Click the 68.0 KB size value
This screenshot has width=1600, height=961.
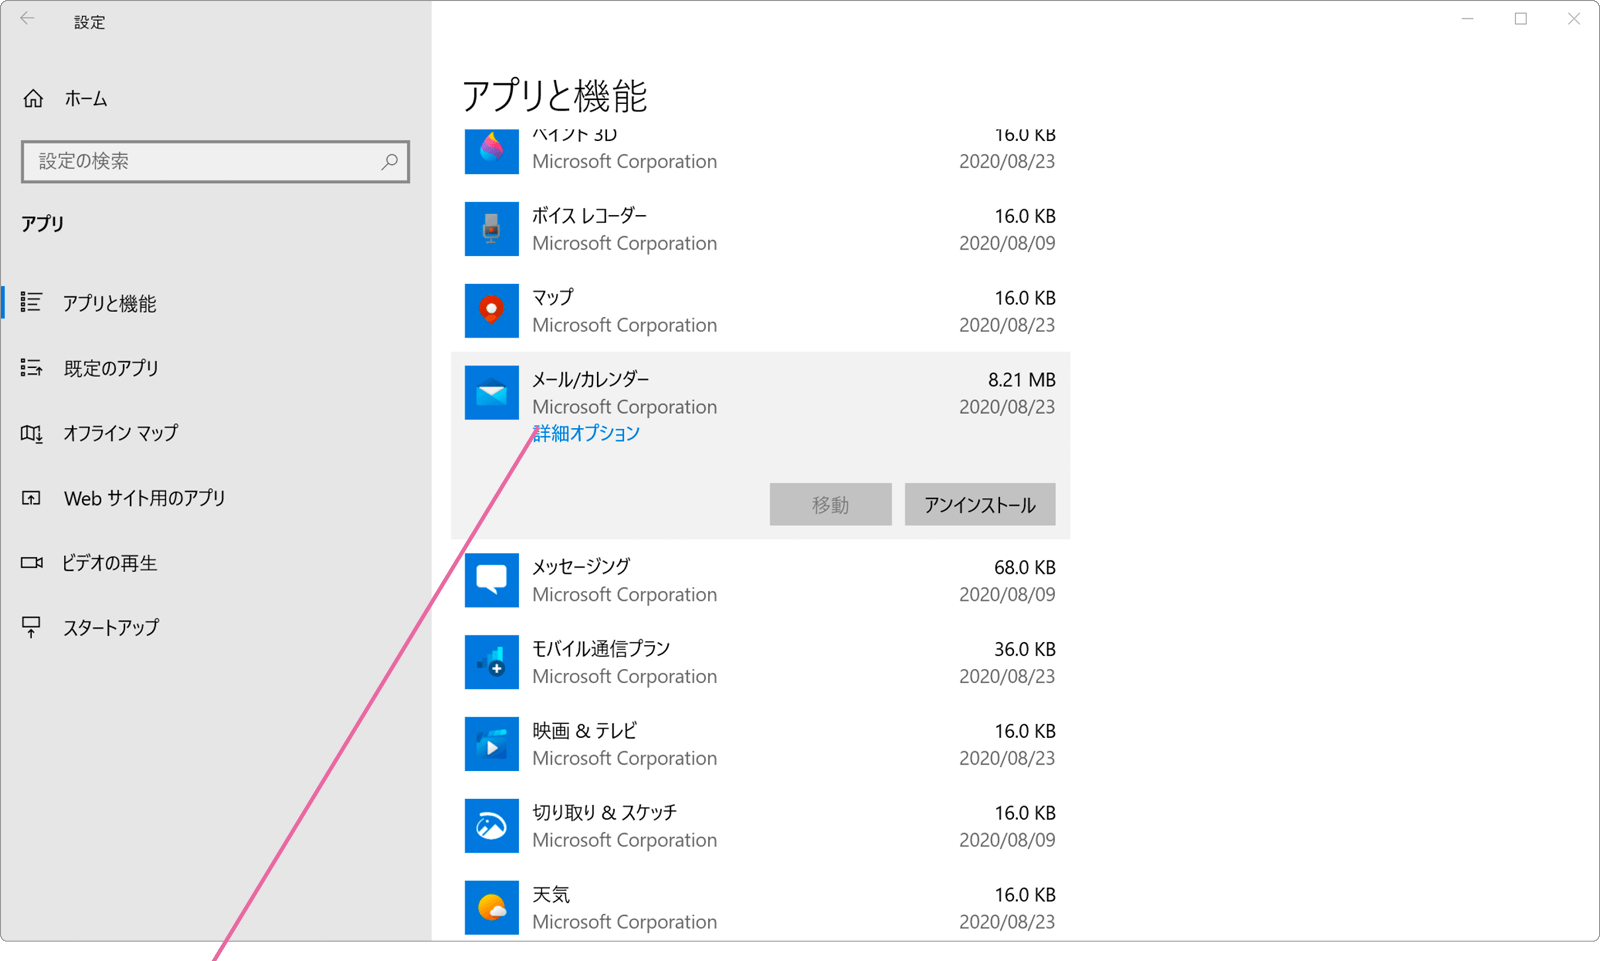click(1025, 567)
